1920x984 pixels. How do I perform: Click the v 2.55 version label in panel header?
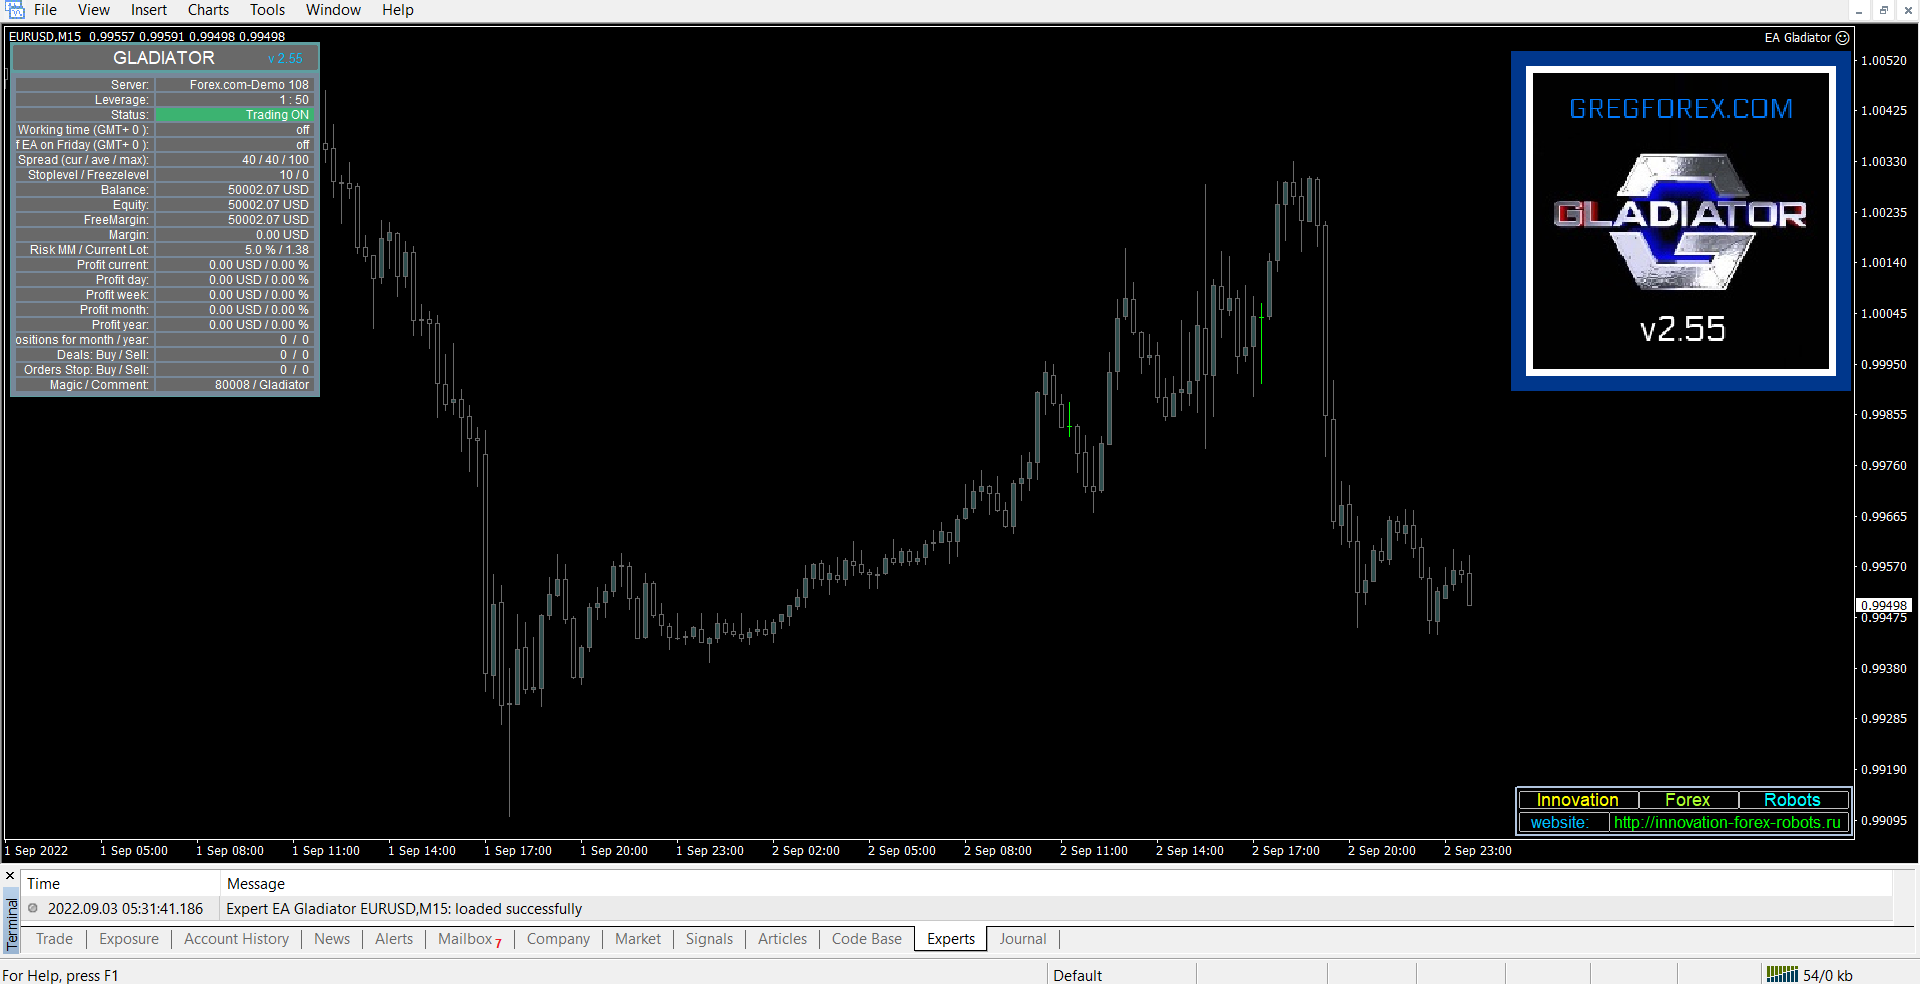[285, 59]
